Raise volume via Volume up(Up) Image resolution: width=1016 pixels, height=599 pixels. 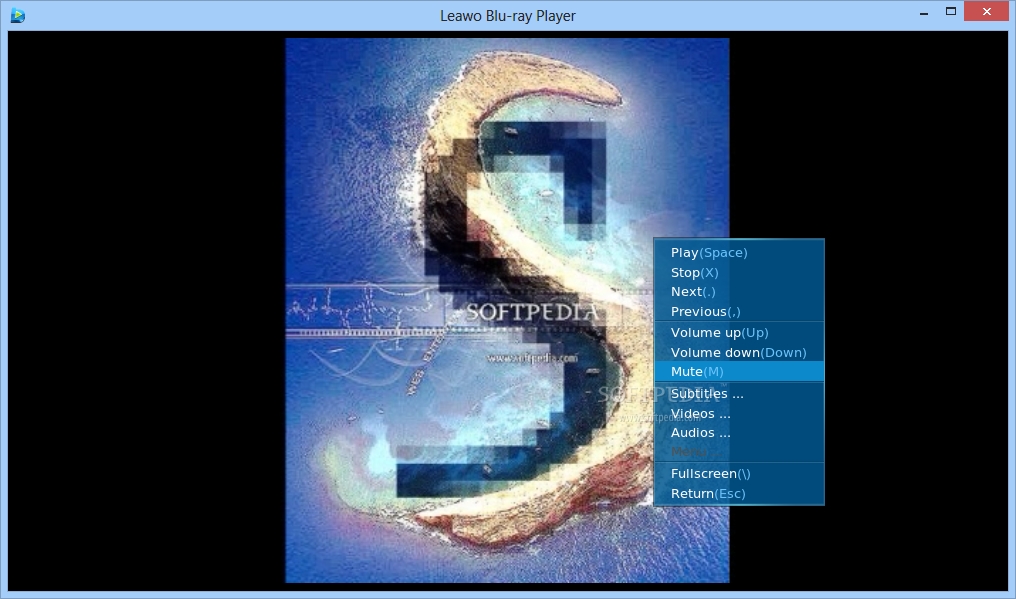739,333
